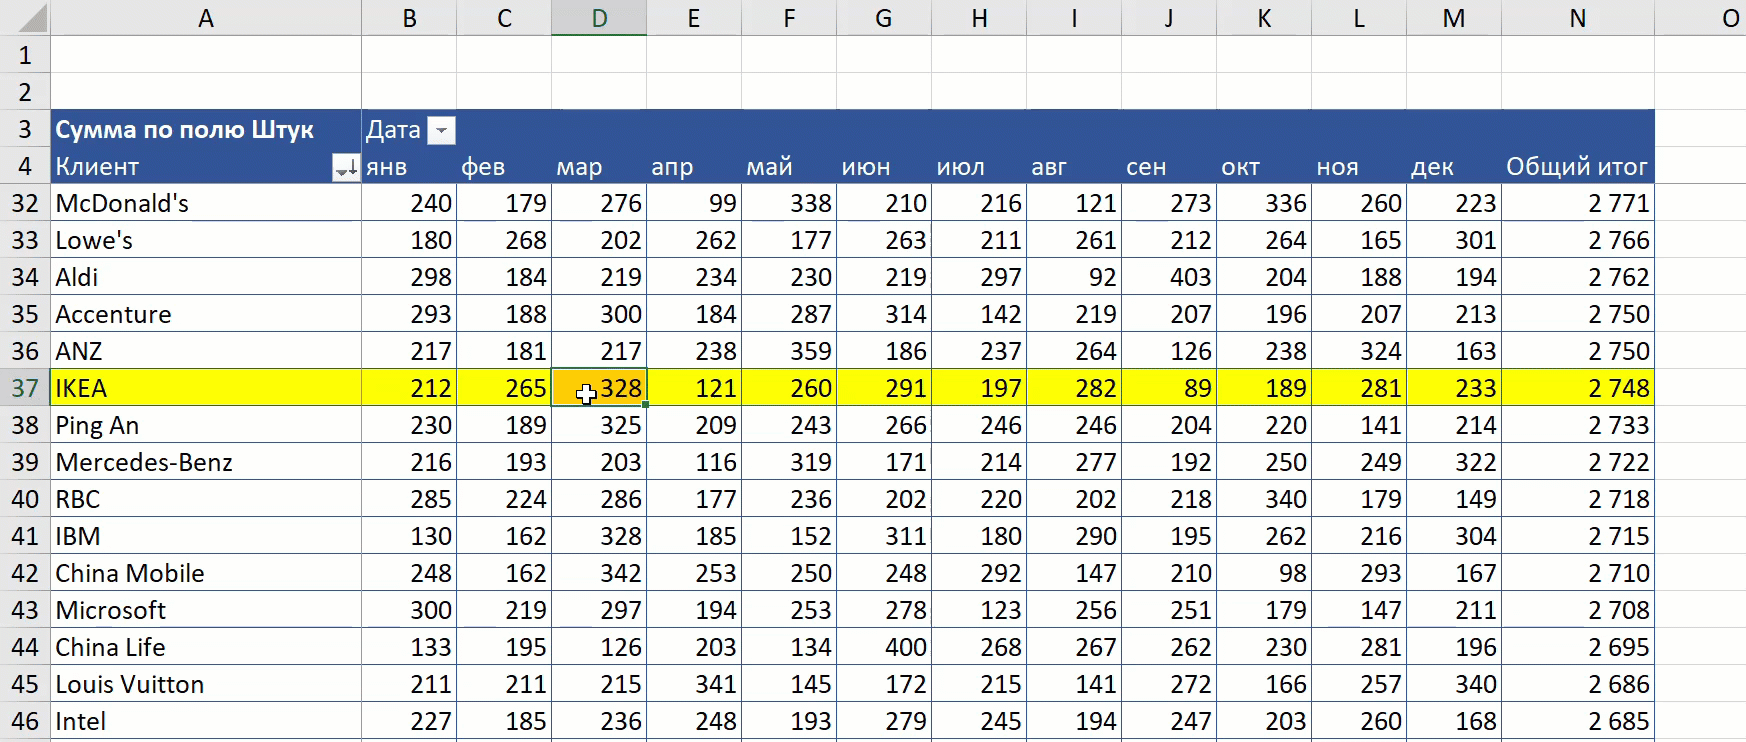Click the 'Сумма по полю Штук' cell

pos(206,129)
